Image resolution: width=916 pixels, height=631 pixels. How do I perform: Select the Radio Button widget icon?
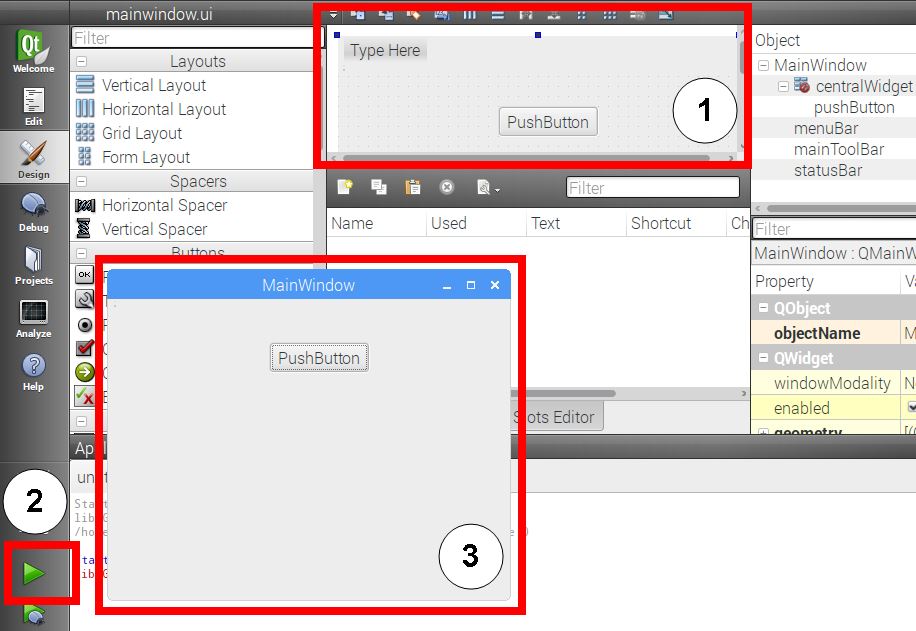85,324
